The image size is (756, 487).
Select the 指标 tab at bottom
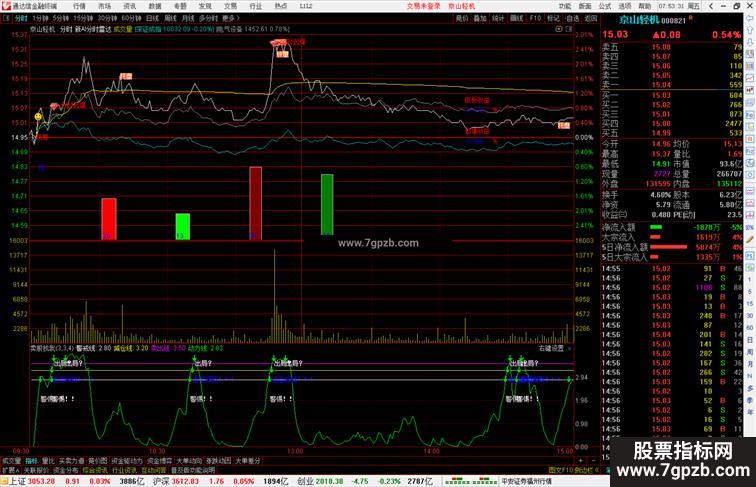coord(32,461)
